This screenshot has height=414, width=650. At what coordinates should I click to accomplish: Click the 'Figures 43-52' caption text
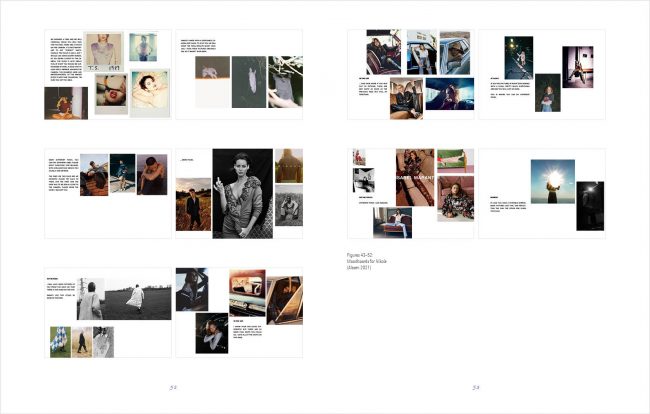coord(367,261)
